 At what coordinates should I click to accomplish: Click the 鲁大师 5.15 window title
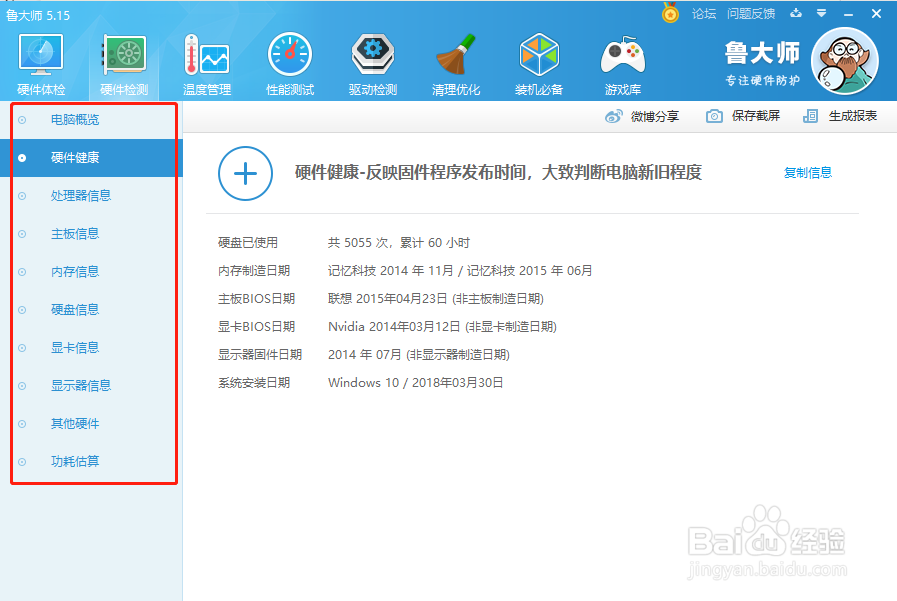(x=38, y=15)
